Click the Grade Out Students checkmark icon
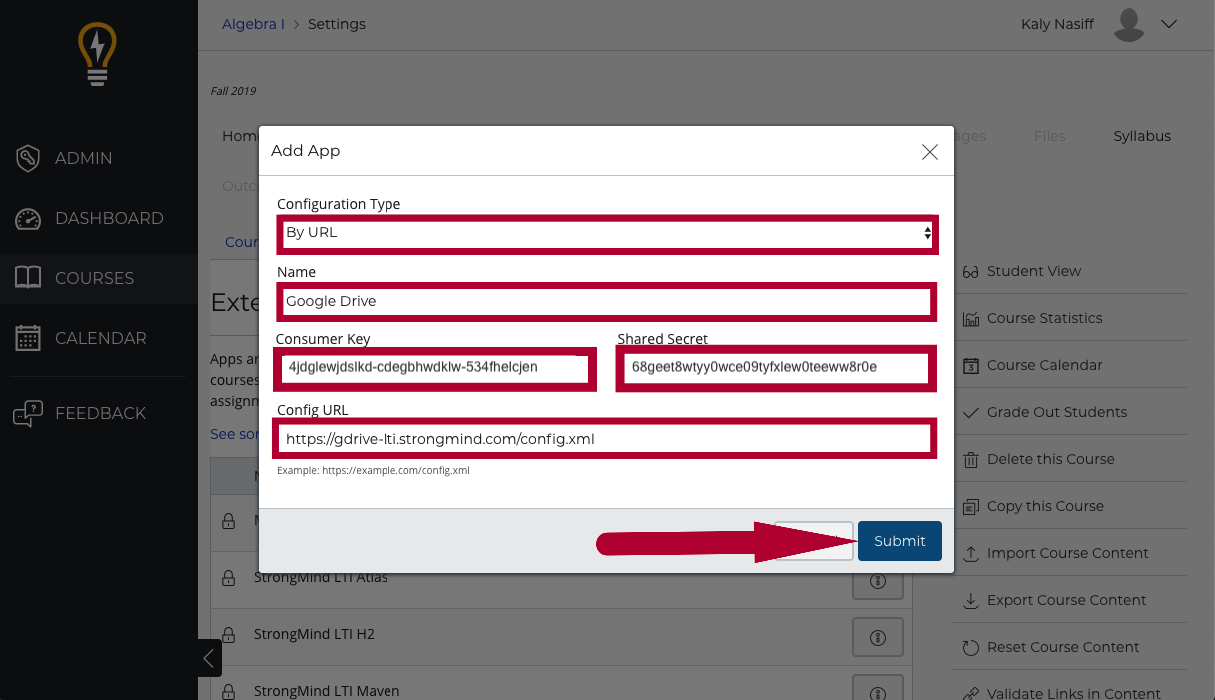The image size is (1215, 700). tap(970, 412)
